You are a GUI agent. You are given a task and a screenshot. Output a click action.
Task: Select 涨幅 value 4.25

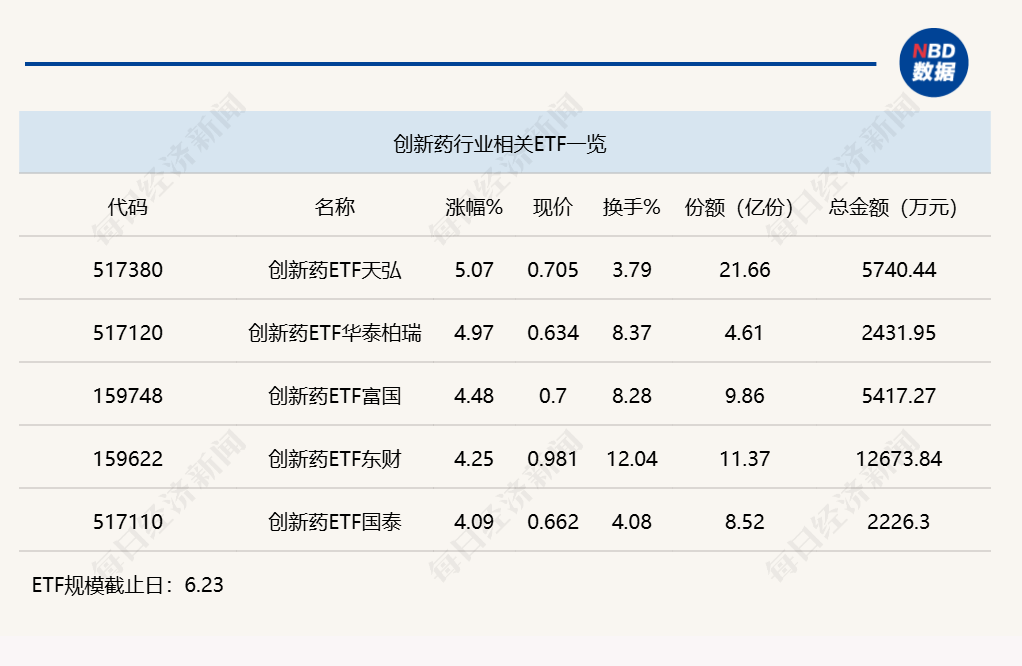[x=474, y=459]
